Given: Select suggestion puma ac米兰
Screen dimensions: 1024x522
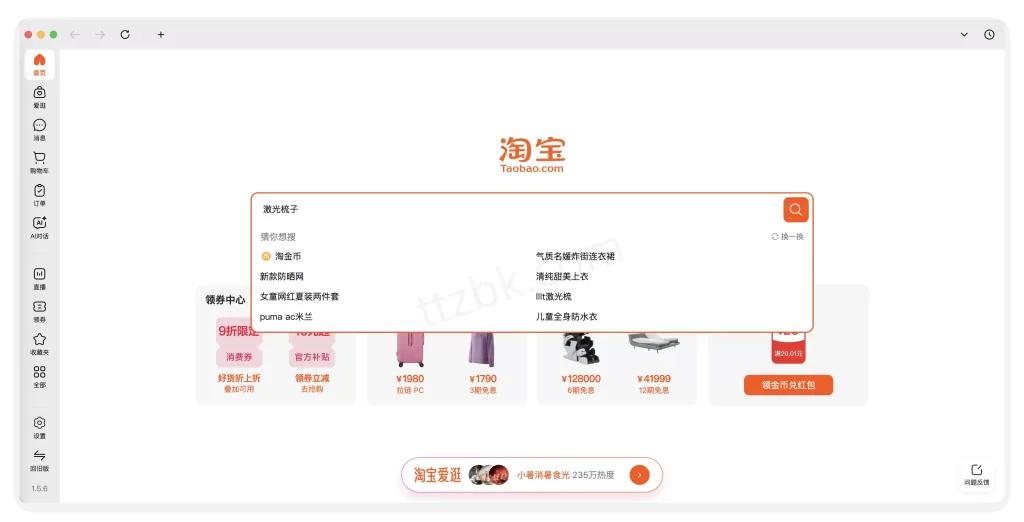Looking at the screenshot, I should point(286,317).
